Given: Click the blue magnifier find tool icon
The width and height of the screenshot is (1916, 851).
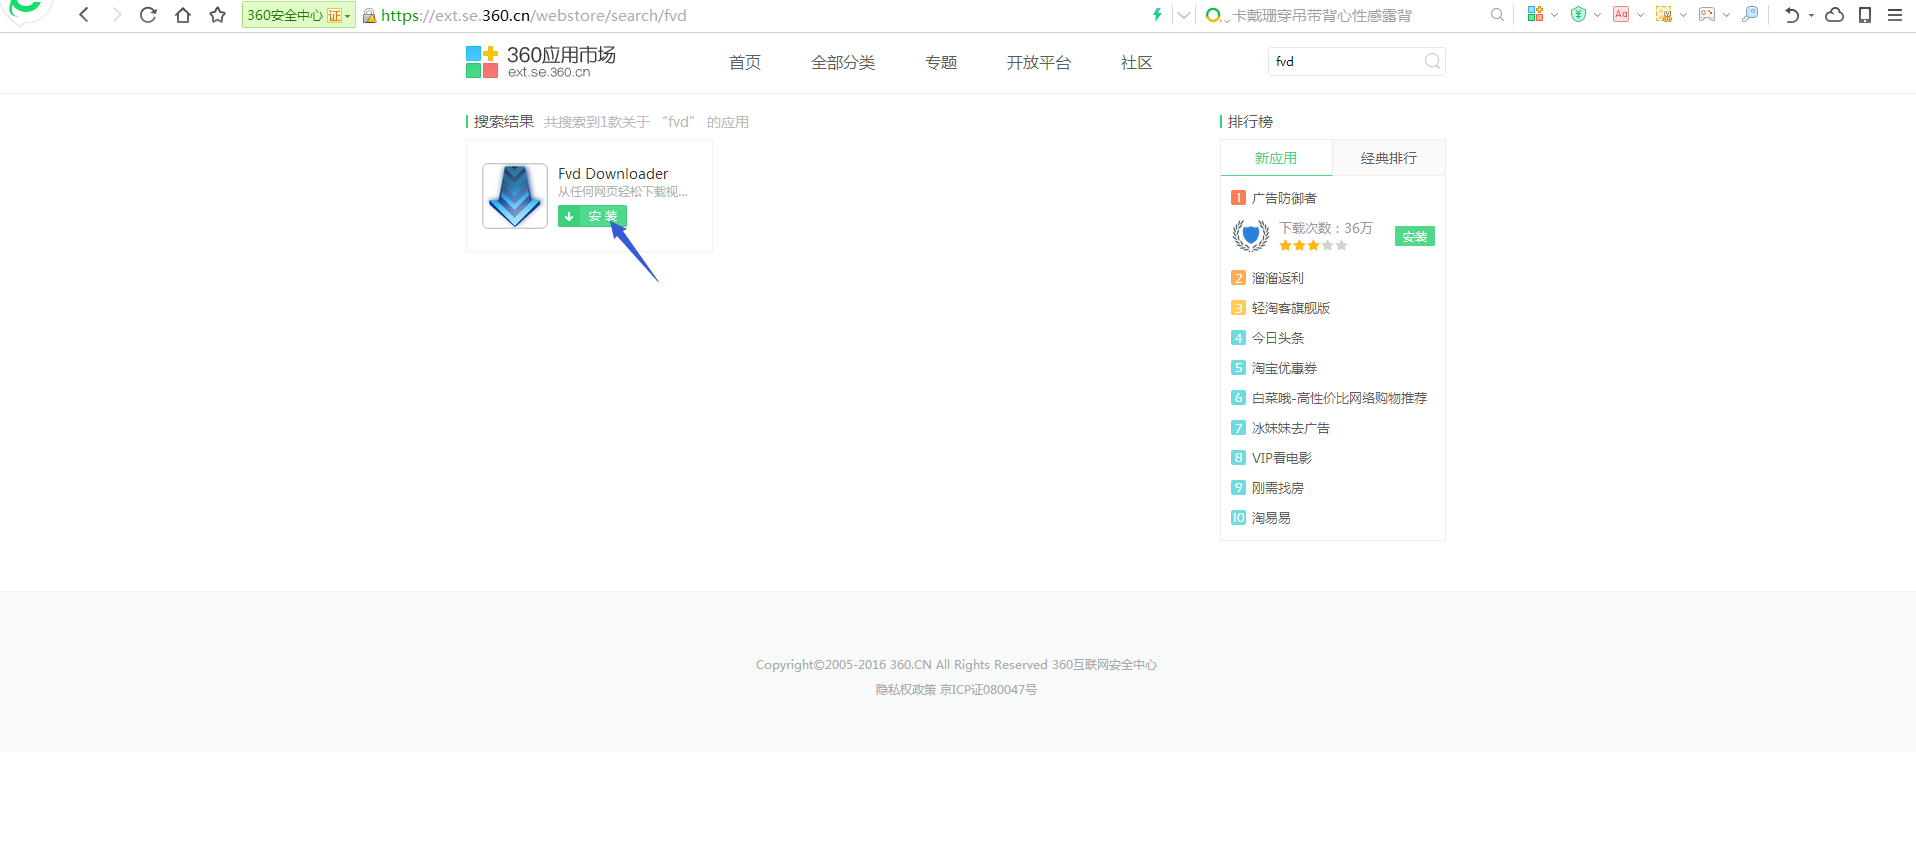Looking at the screenshot, I should point(1750,14).
